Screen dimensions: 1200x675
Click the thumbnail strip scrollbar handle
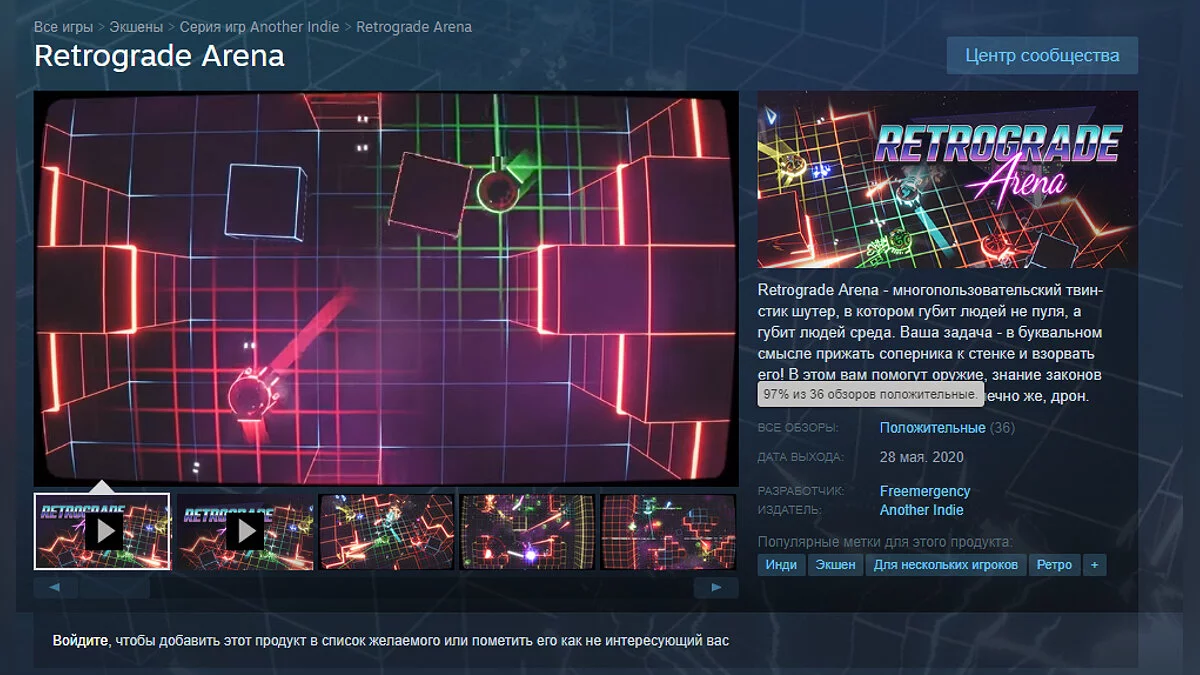[x=115, y=588]
